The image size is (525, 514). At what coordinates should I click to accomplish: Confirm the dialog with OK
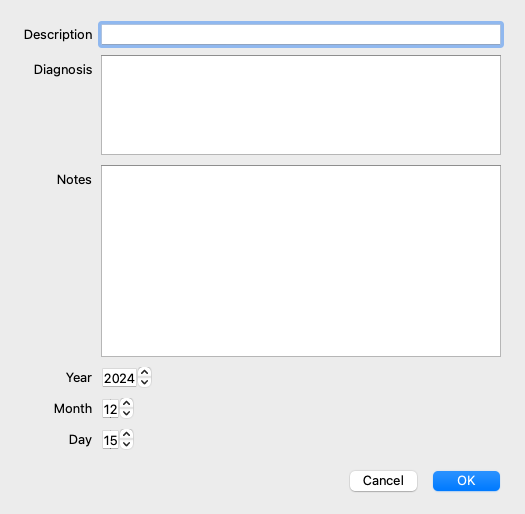(x=466, y=481)
